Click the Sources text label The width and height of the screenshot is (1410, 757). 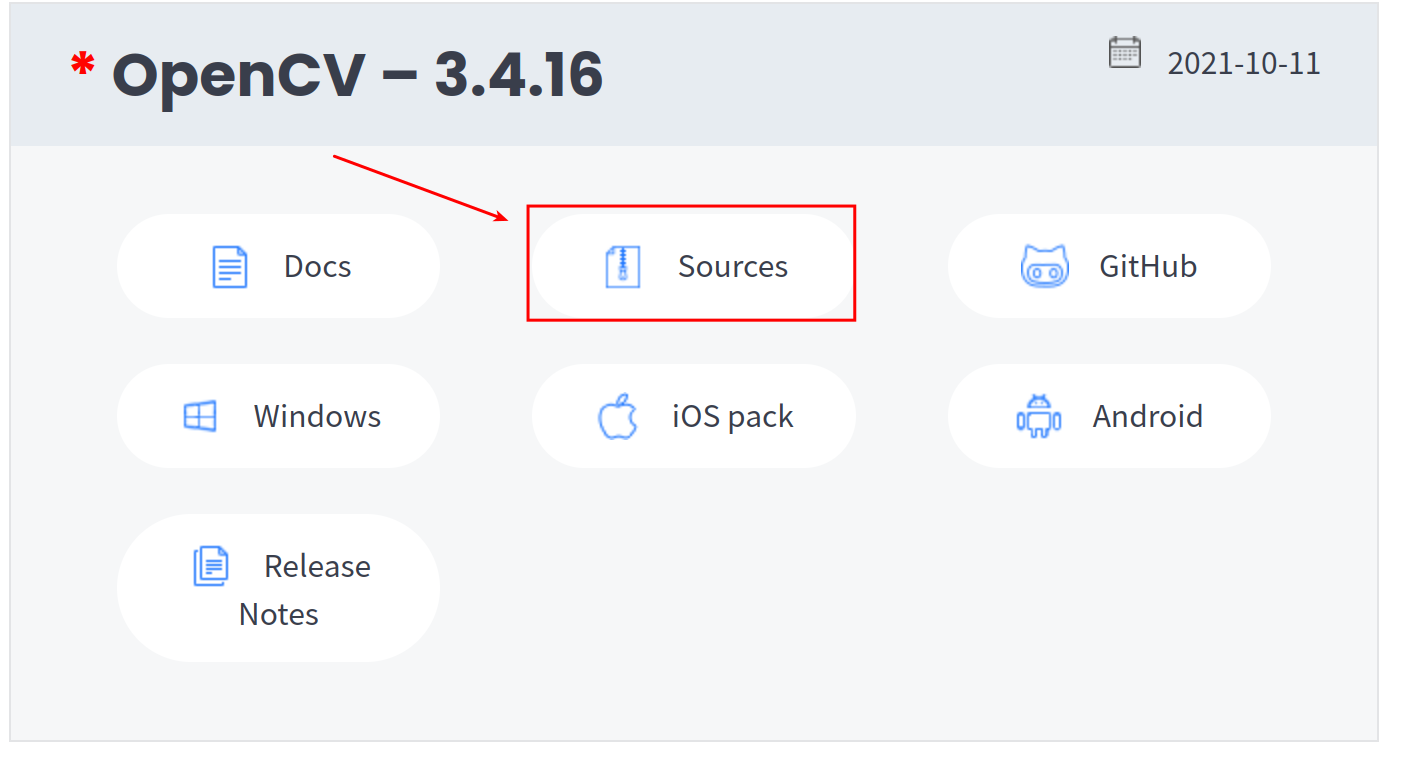point(732,267)
